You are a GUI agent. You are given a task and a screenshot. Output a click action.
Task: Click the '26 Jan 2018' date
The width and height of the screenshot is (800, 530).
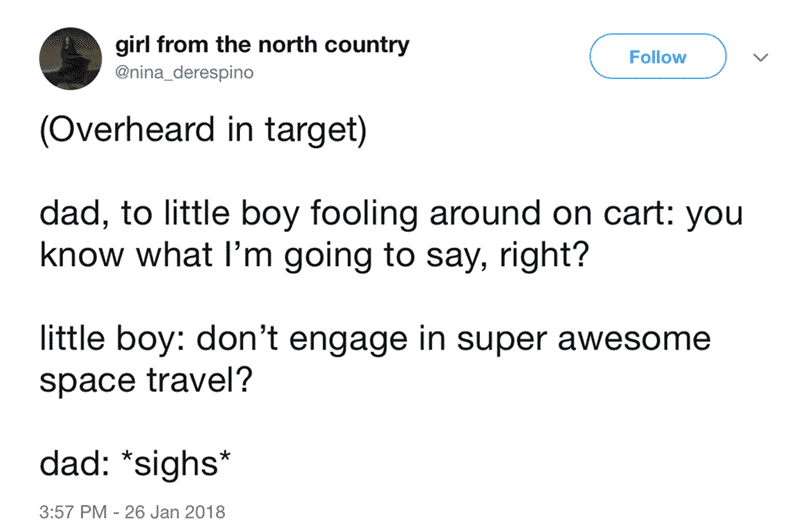click(175, 512)
